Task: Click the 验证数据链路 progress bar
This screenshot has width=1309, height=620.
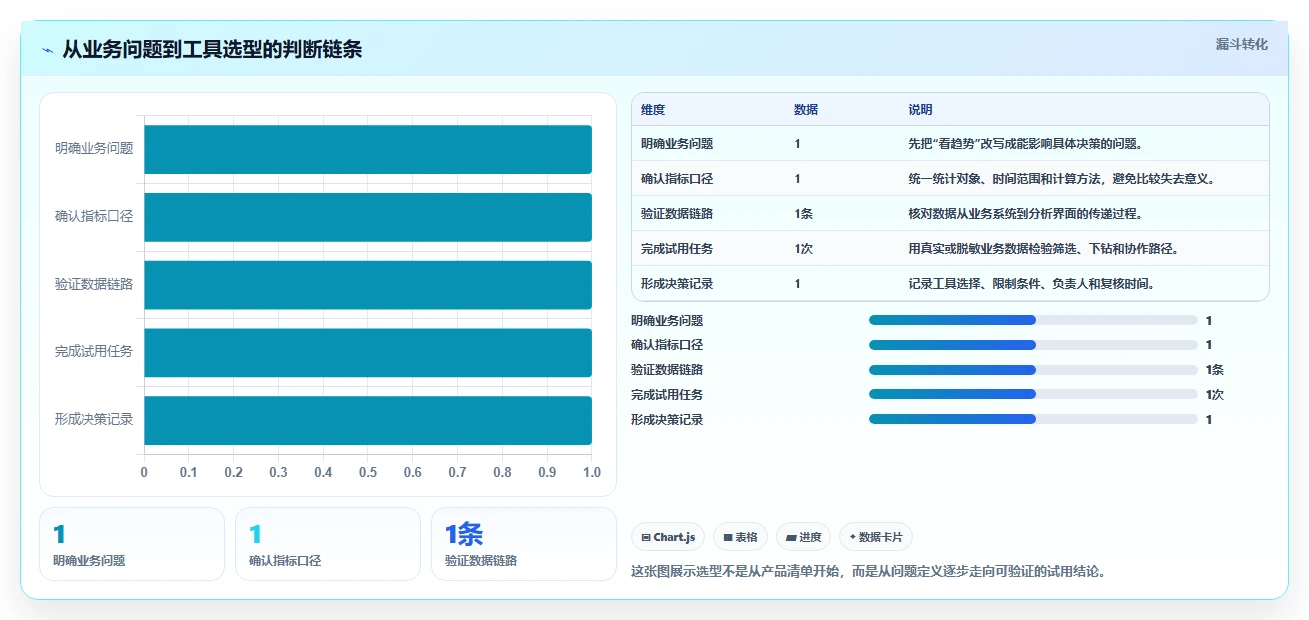Action: click(1033, 370)
